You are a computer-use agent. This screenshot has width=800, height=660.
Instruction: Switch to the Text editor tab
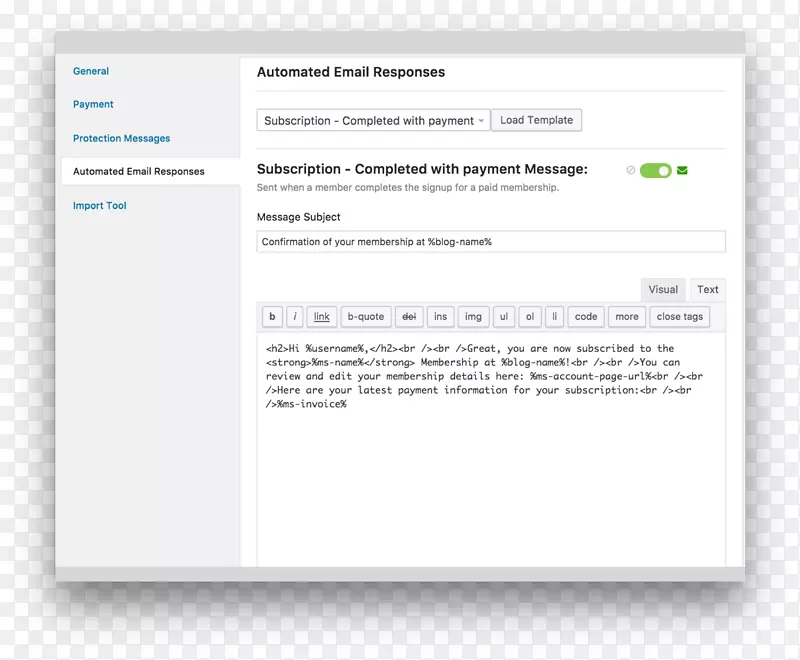pyautogui.click(x=708, y=290)
